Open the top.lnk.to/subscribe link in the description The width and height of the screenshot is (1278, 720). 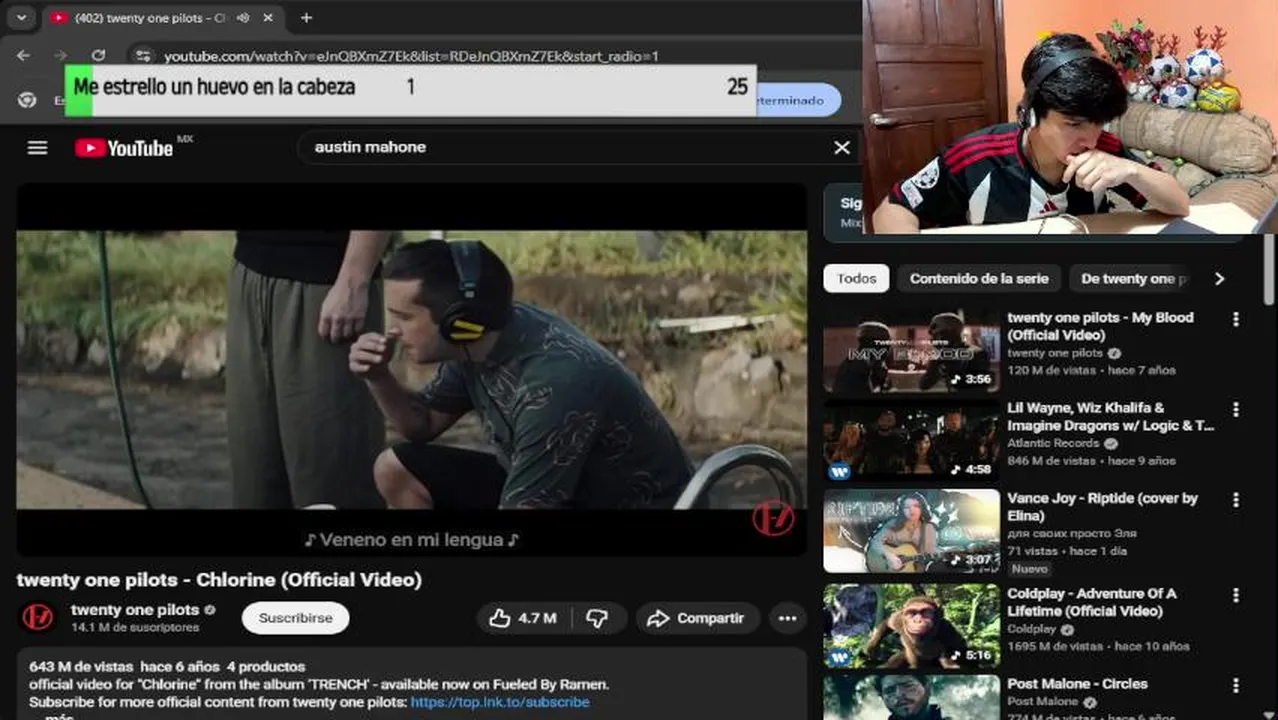(500, 702)
